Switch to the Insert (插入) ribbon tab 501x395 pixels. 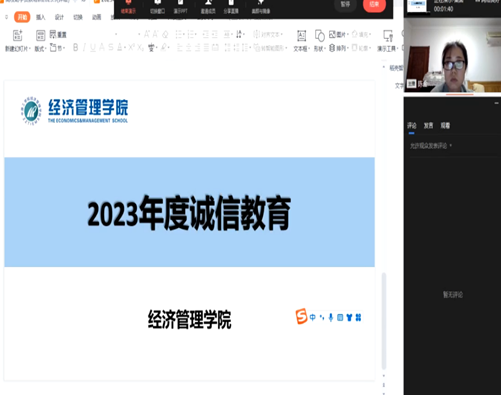coord(41,17)
